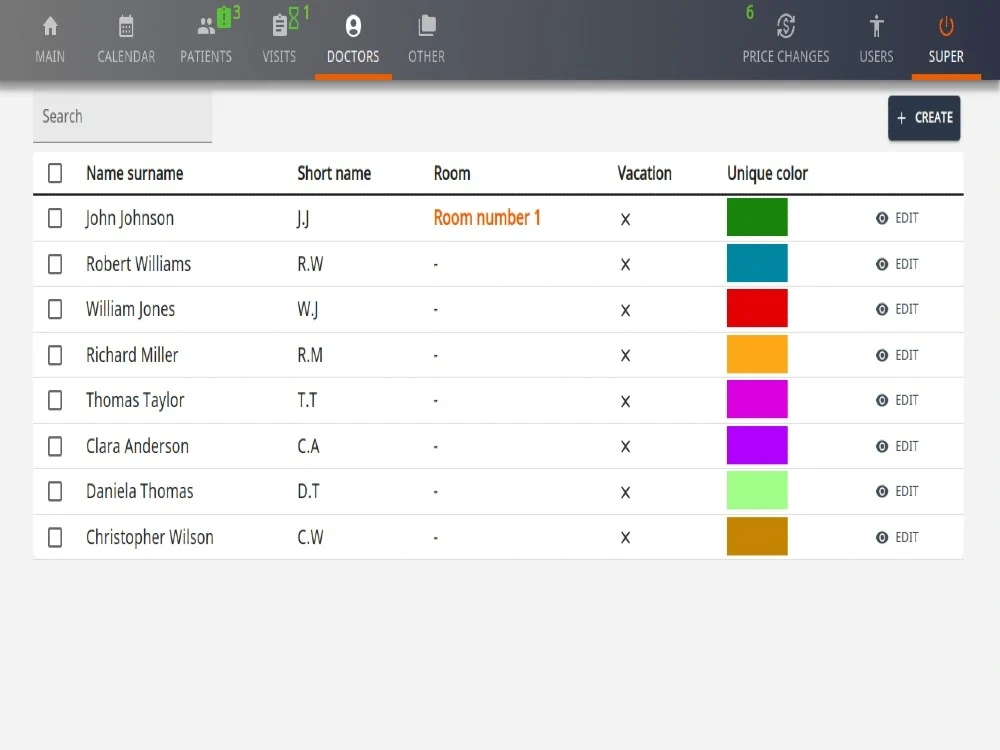Viewport: 1000px width, 750px height.
Task: Open Patients people icon
Action: (x=205, y=26)
